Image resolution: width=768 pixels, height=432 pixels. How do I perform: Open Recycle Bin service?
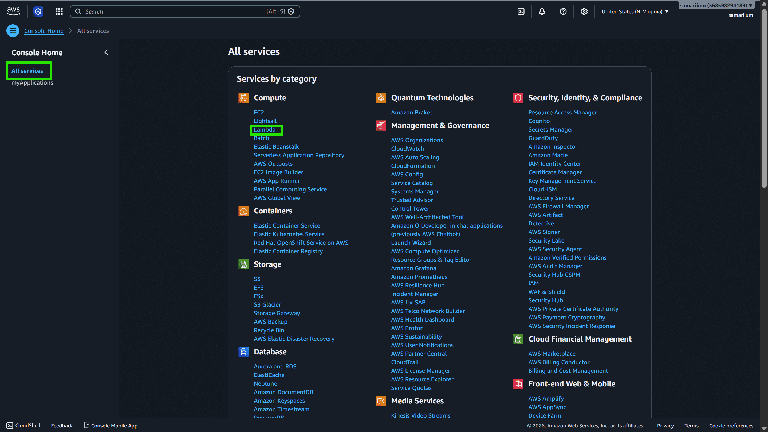(x=269, y=330)
